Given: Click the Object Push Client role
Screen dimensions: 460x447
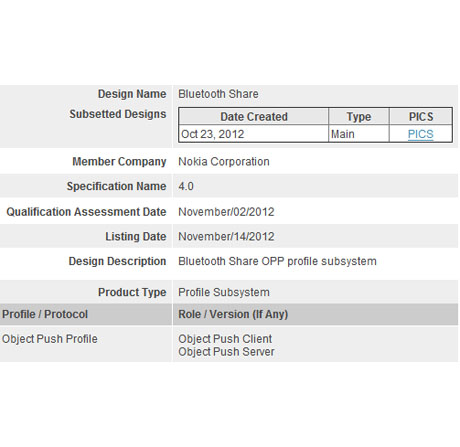Looking at the screenshot, I should coord(225,339).
